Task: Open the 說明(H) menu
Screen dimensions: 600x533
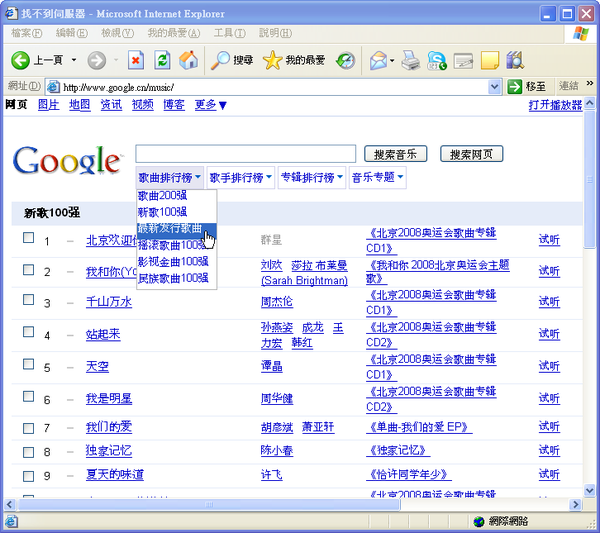Action: click(276, 33)
